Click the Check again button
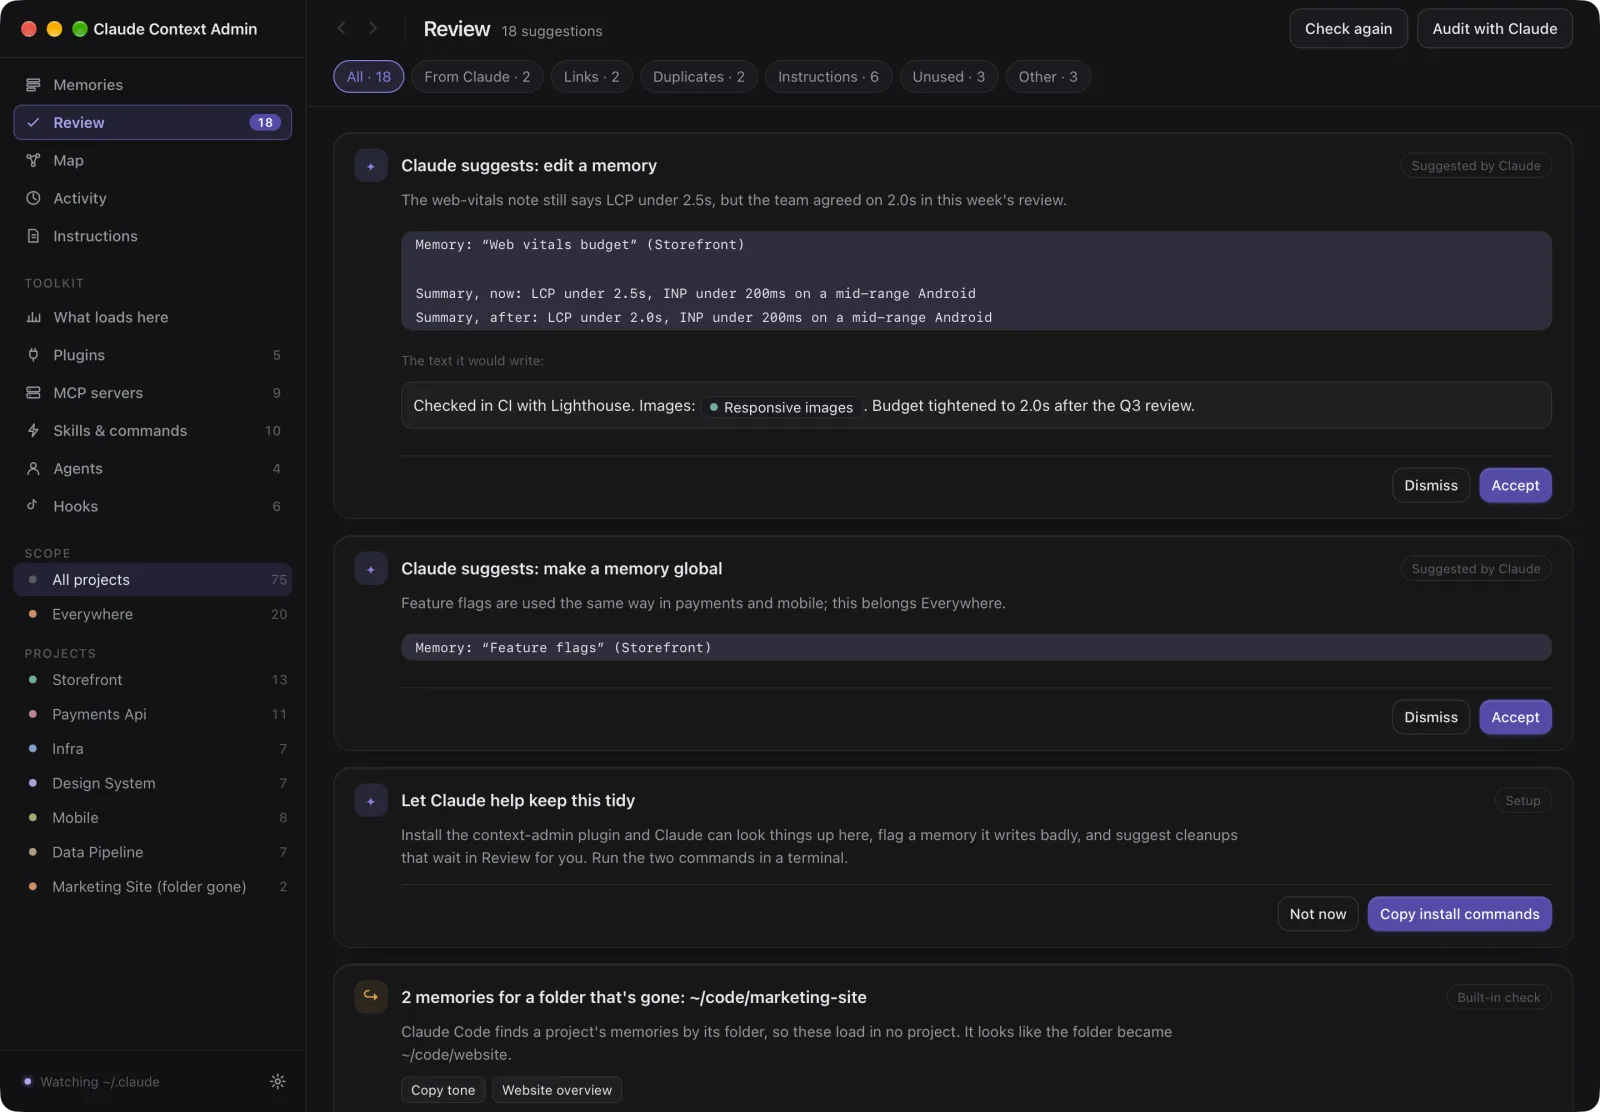The height and width of the screenshot is (1112, 1600). pos(1348,29)
